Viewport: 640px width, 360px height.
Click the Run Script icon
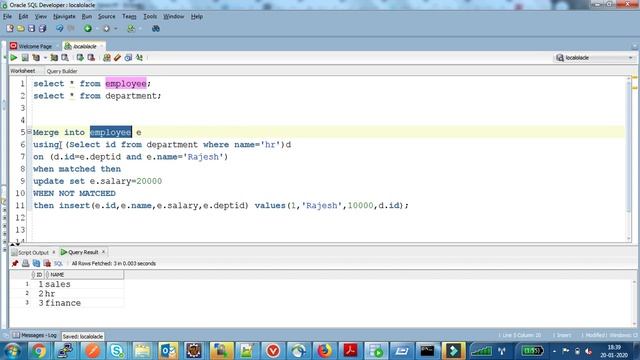[25, 58]
